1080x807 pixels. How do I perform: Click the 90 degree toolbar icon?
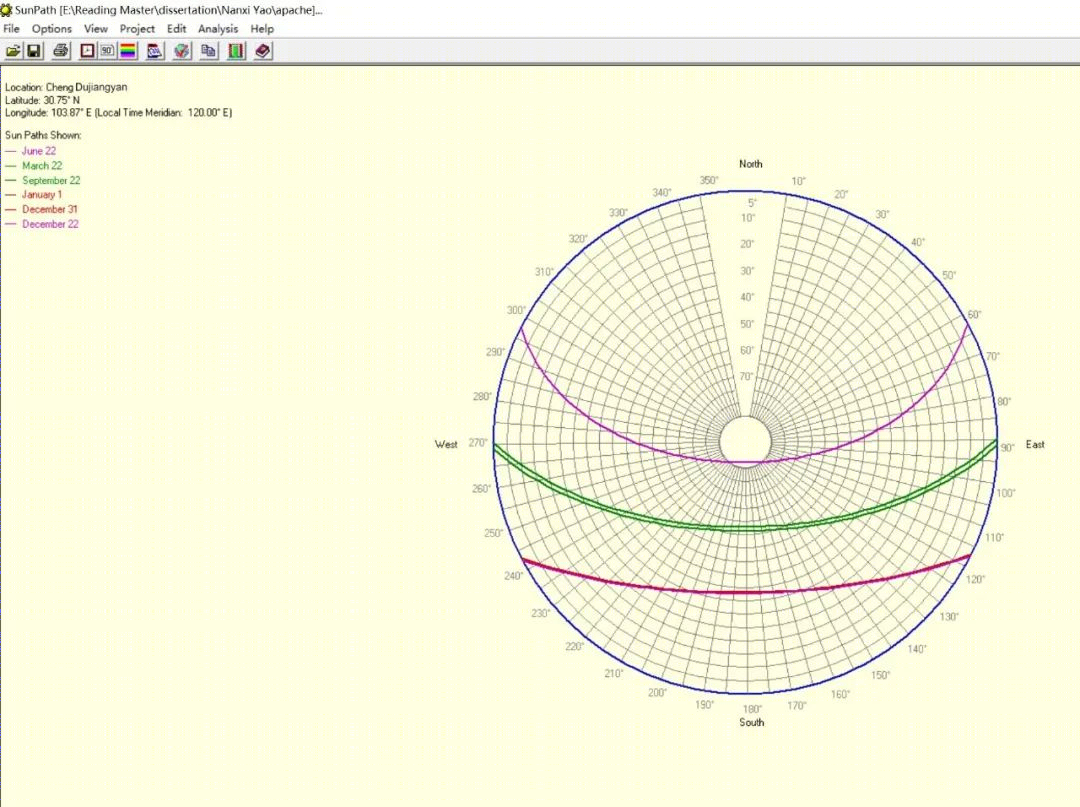tap(108, 51)
